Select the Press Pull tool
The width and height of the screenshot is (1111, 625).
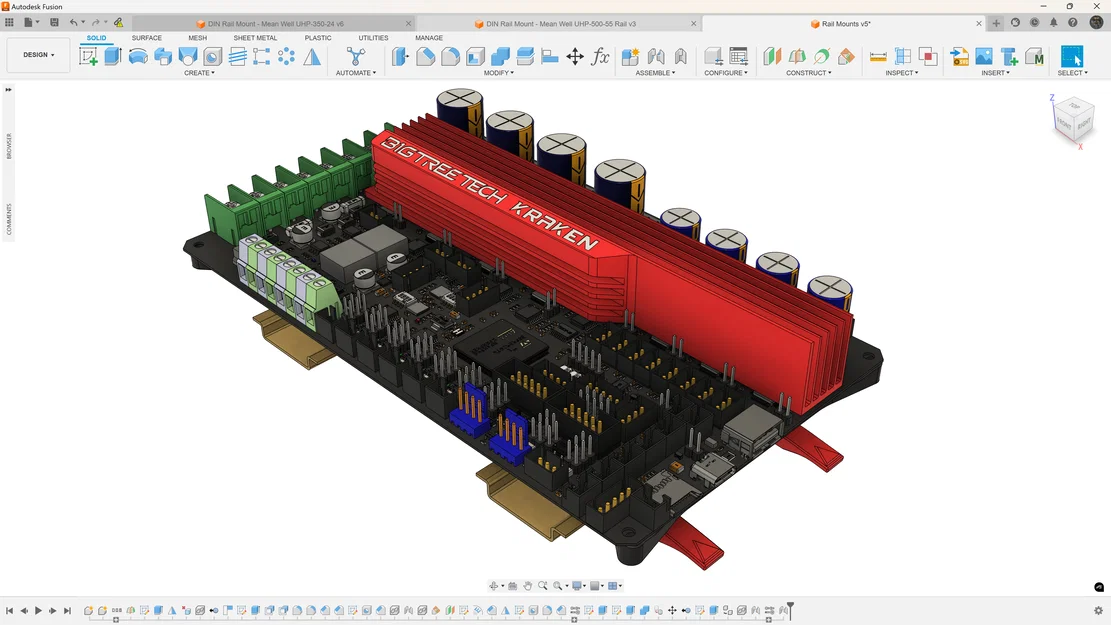coord(399,56)
